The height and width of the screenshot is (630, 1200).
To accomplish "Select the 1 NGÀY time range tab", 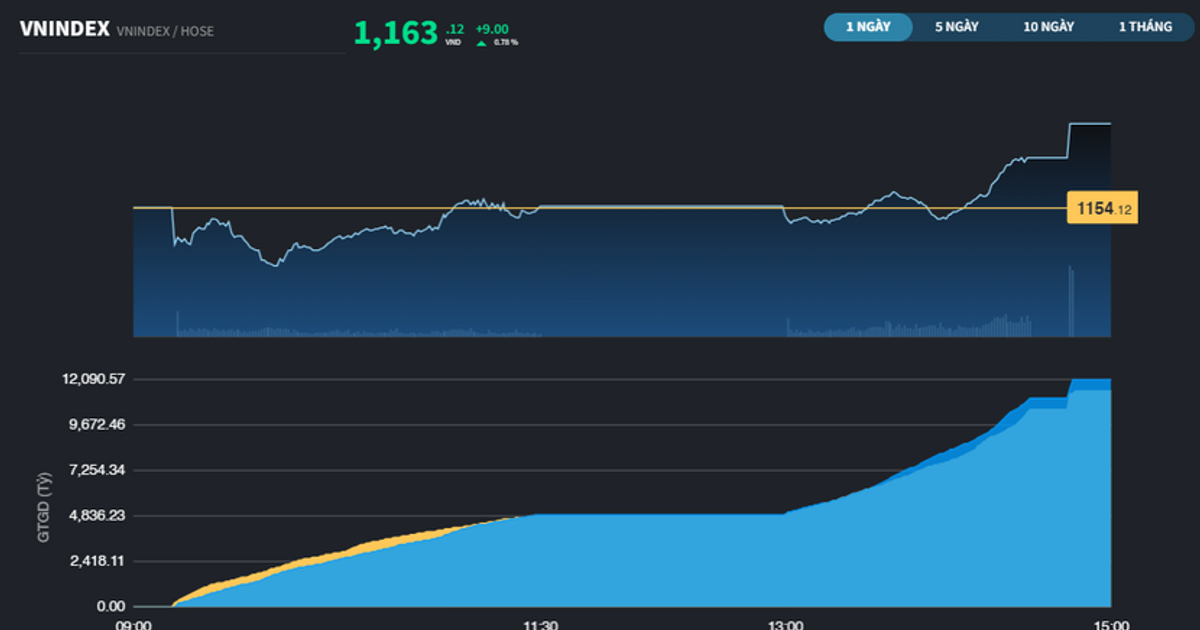I will pyautogui.click(x=867, y=27).
